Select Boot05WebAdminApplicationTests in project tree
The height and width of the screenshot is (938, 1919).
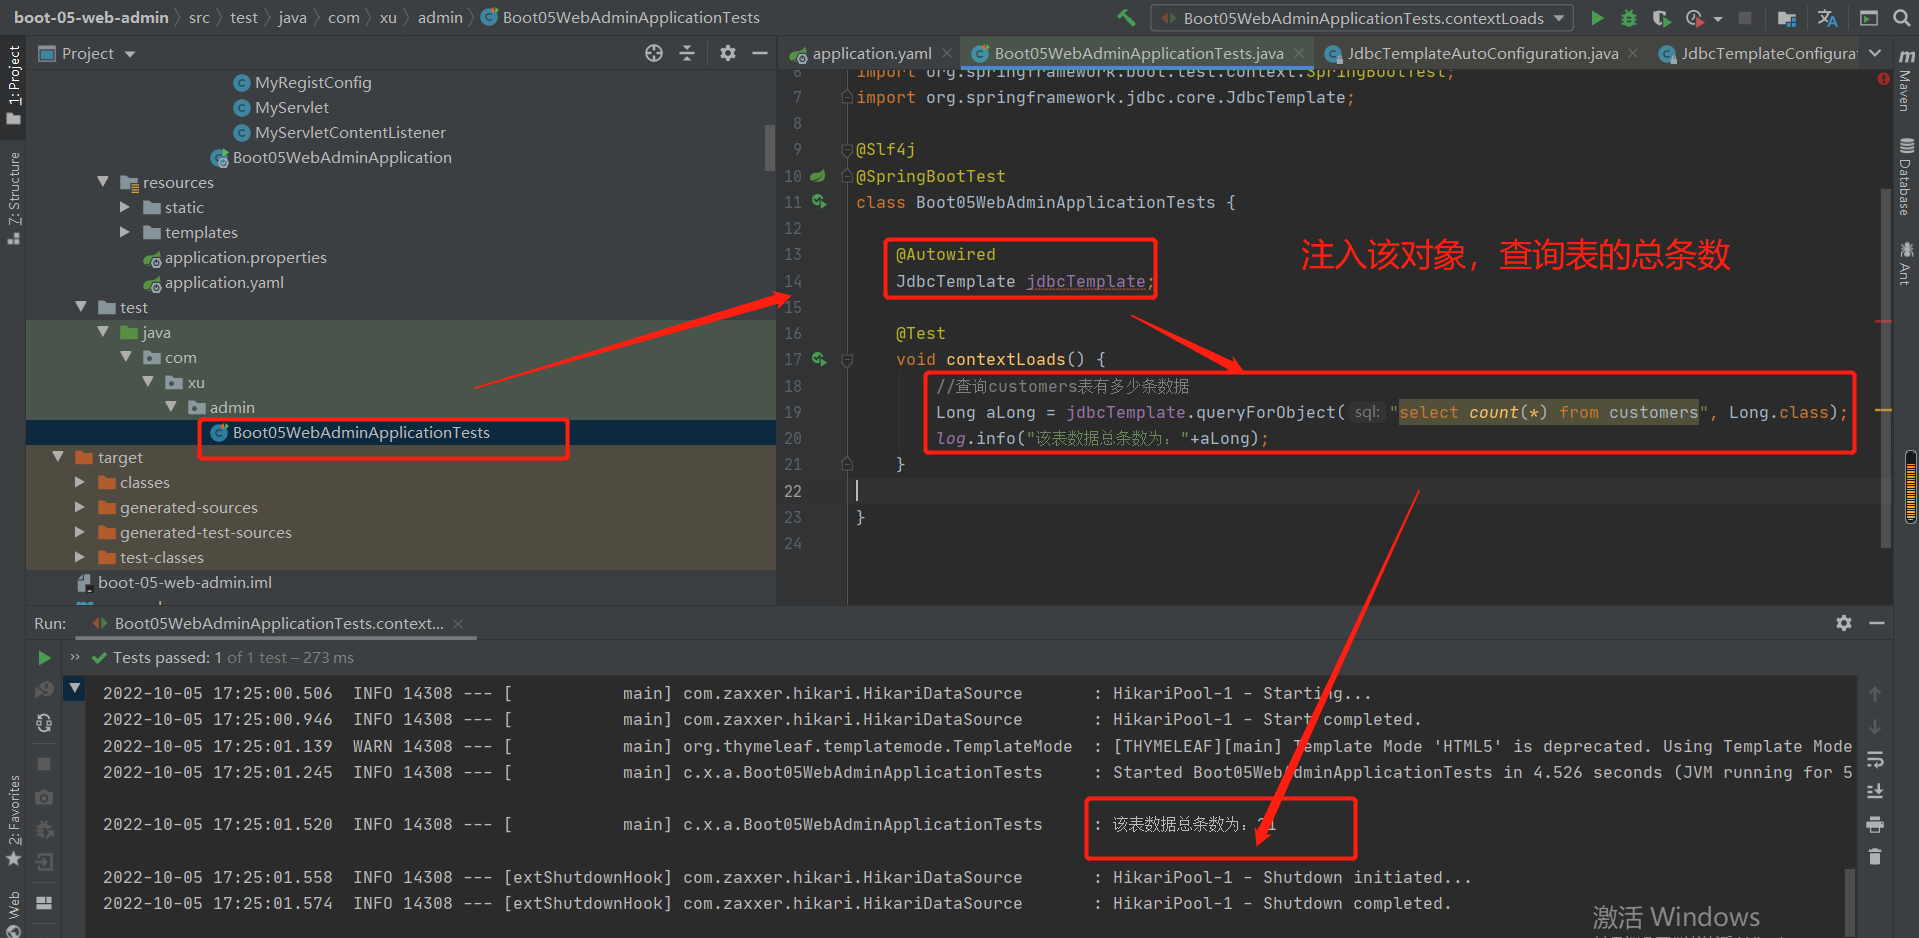[x=361, y=432]
